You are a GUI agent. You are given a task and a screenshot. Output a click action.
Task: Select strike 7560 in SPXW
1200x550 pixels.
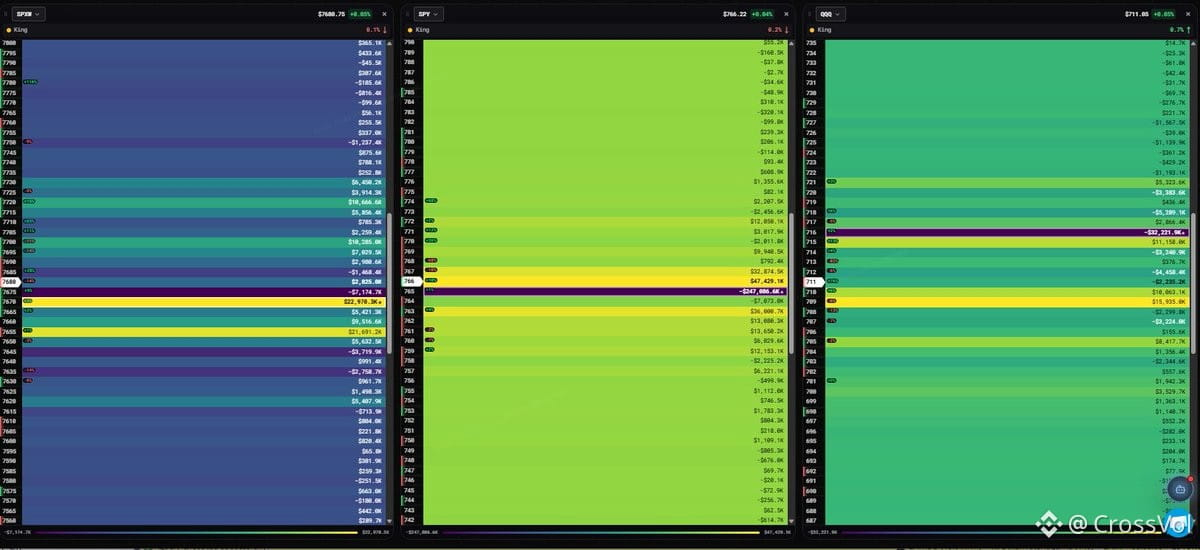[x=9, y=521]
